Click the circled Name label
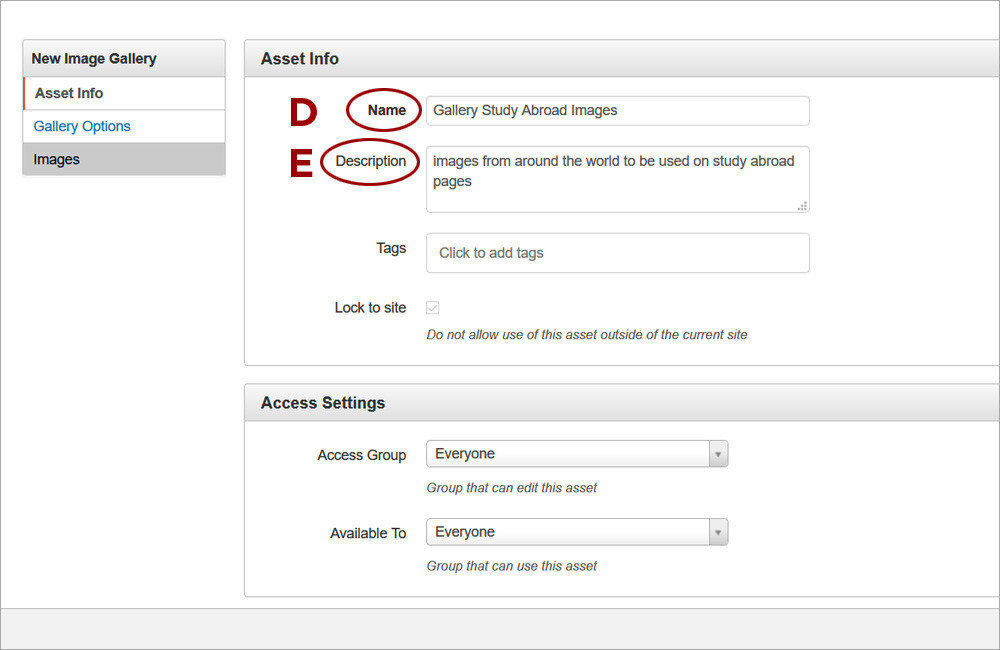This screenshot has height=650, width=1000. (385, 110)
